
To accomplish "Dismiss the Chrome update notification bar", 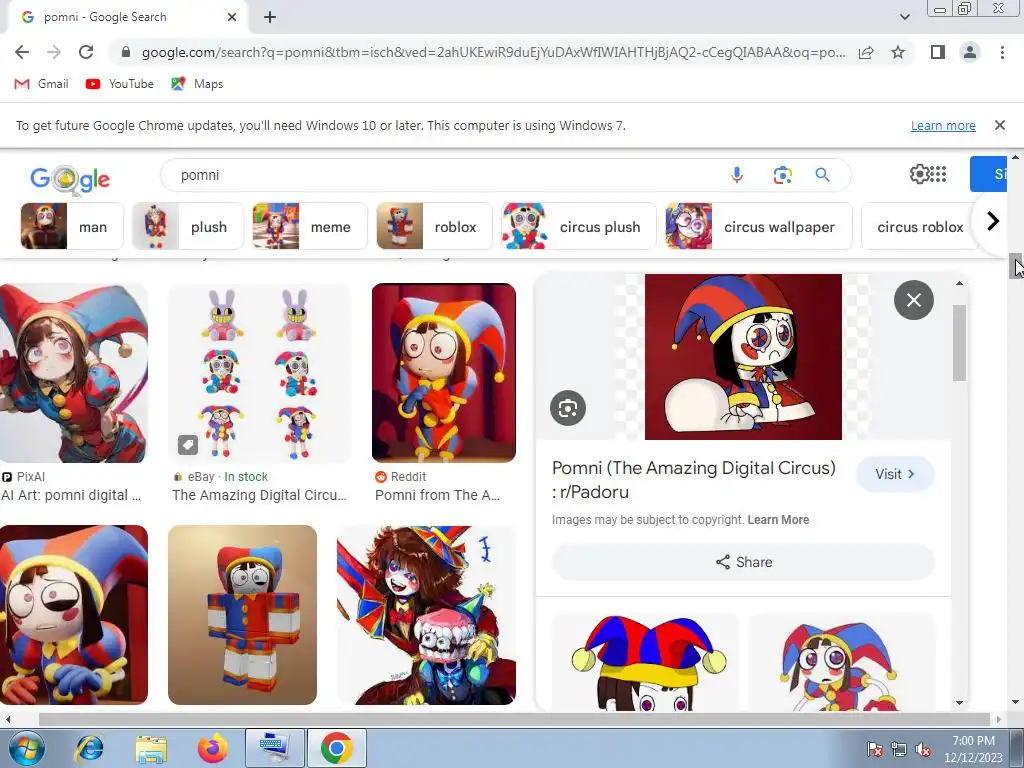I will (999, 125).
